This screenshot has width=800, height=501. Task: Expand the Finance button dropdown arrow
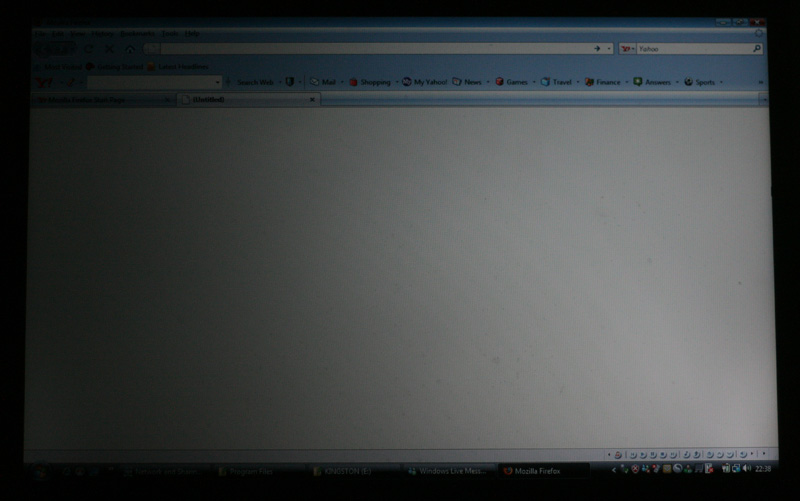click(x=627, y=82)
